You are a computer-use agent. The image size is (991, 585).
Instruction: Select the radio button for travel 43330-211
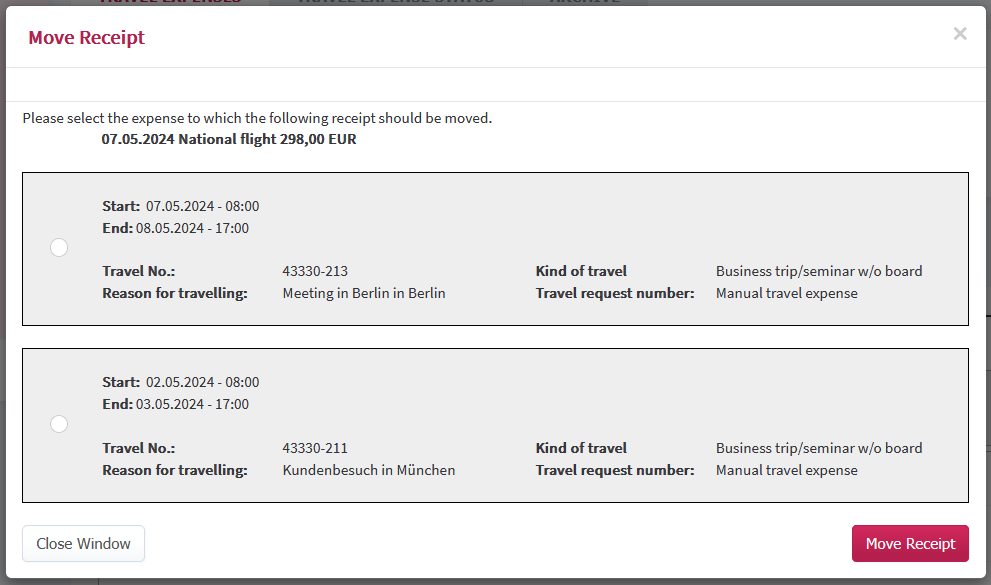pos(59,424)
